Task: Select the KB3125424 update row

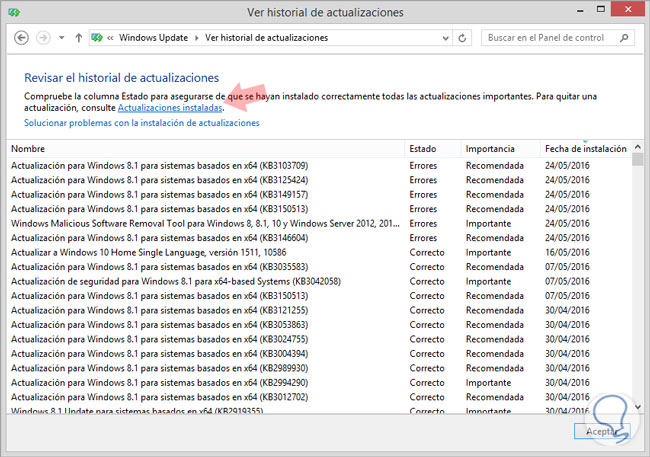Action: tap(319, 180)
